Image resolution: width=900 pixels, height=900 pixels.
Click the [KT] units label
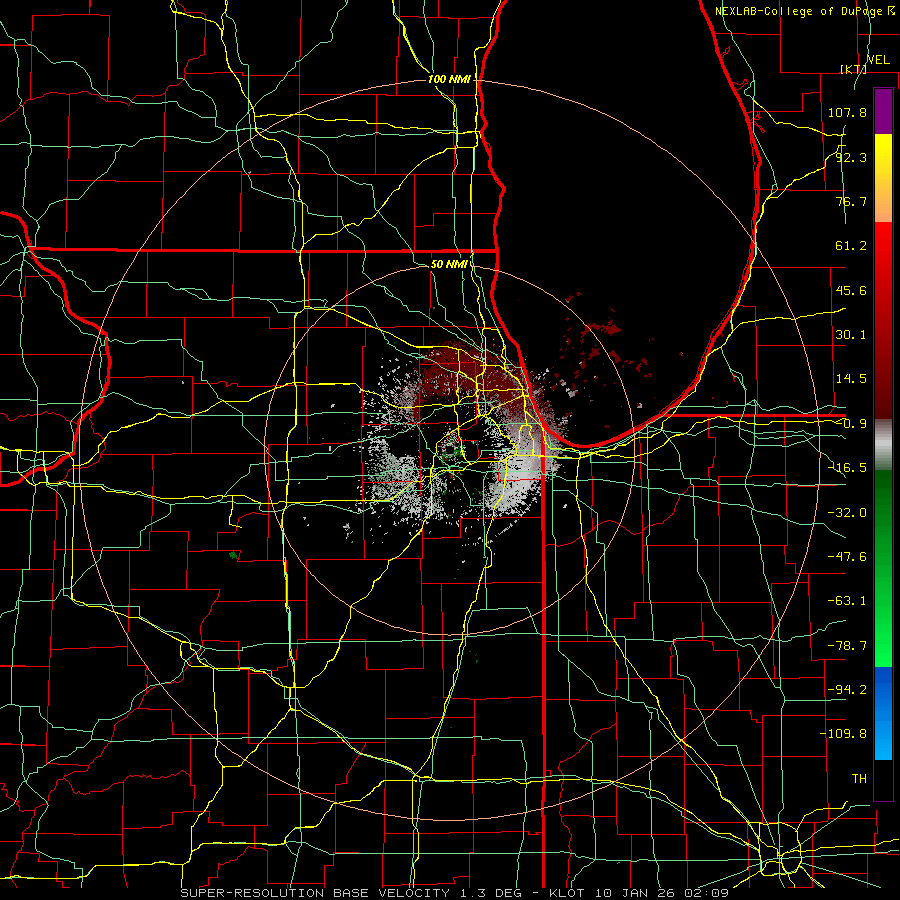(854, 69)
